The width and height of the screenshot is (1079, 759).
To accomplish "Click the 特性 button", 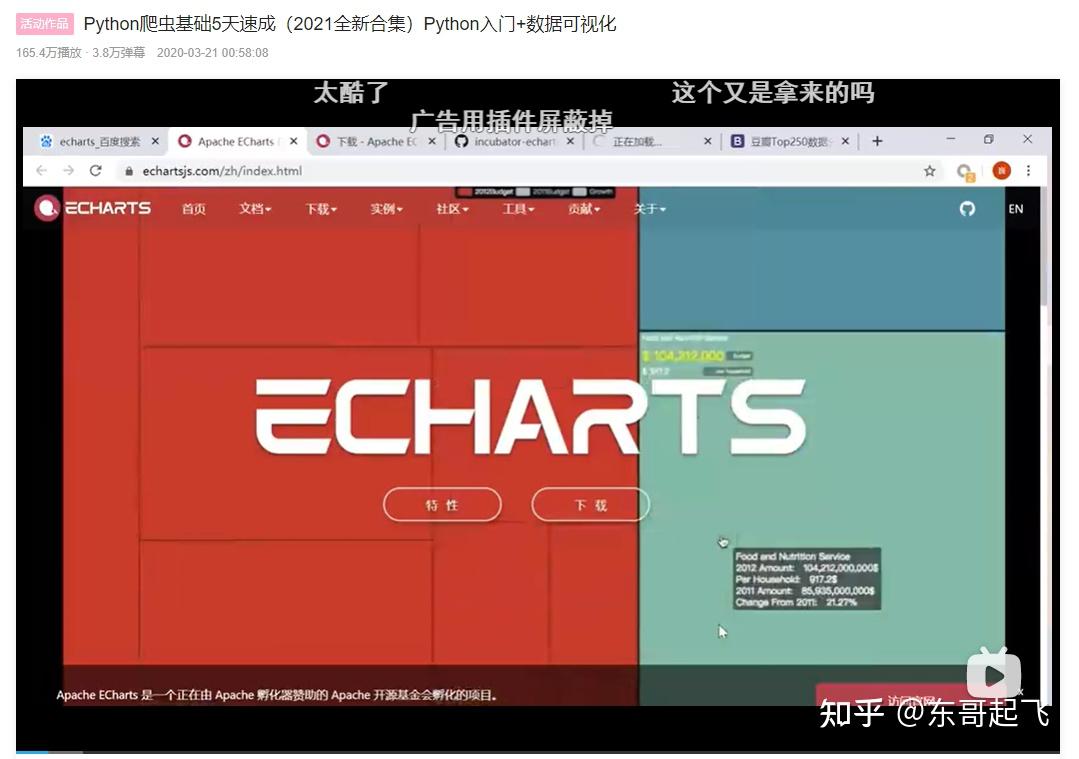I will pyautogui.click(x=442, y=505).
